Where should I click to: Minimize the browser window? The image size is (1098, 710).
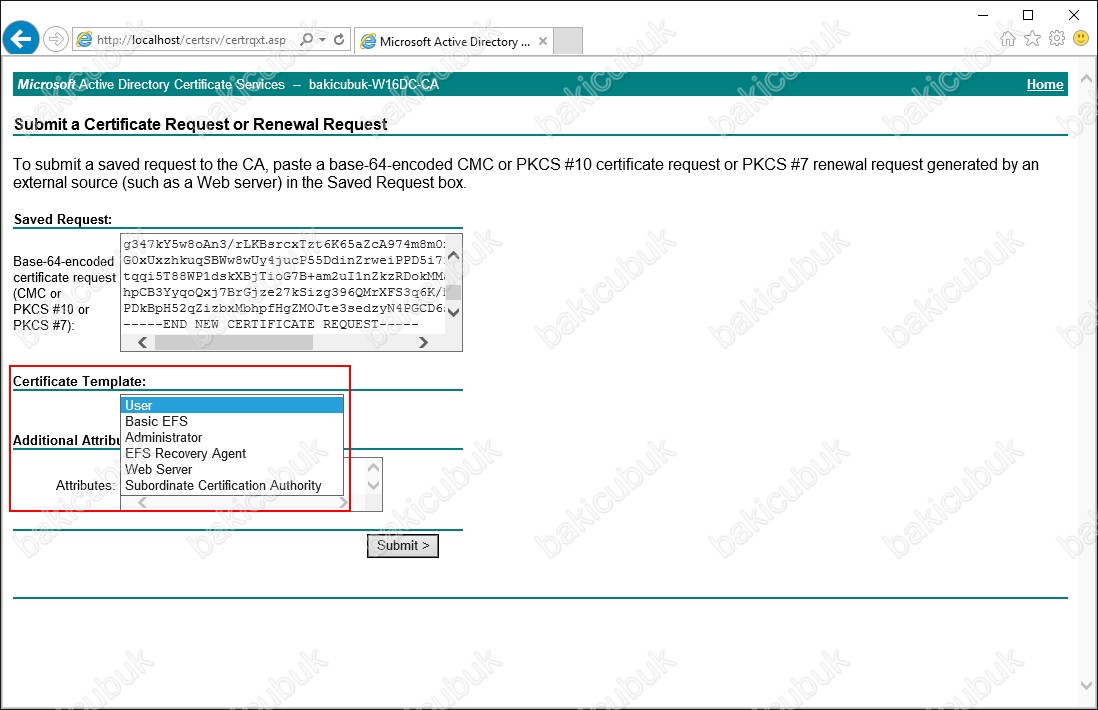(983, 15)
